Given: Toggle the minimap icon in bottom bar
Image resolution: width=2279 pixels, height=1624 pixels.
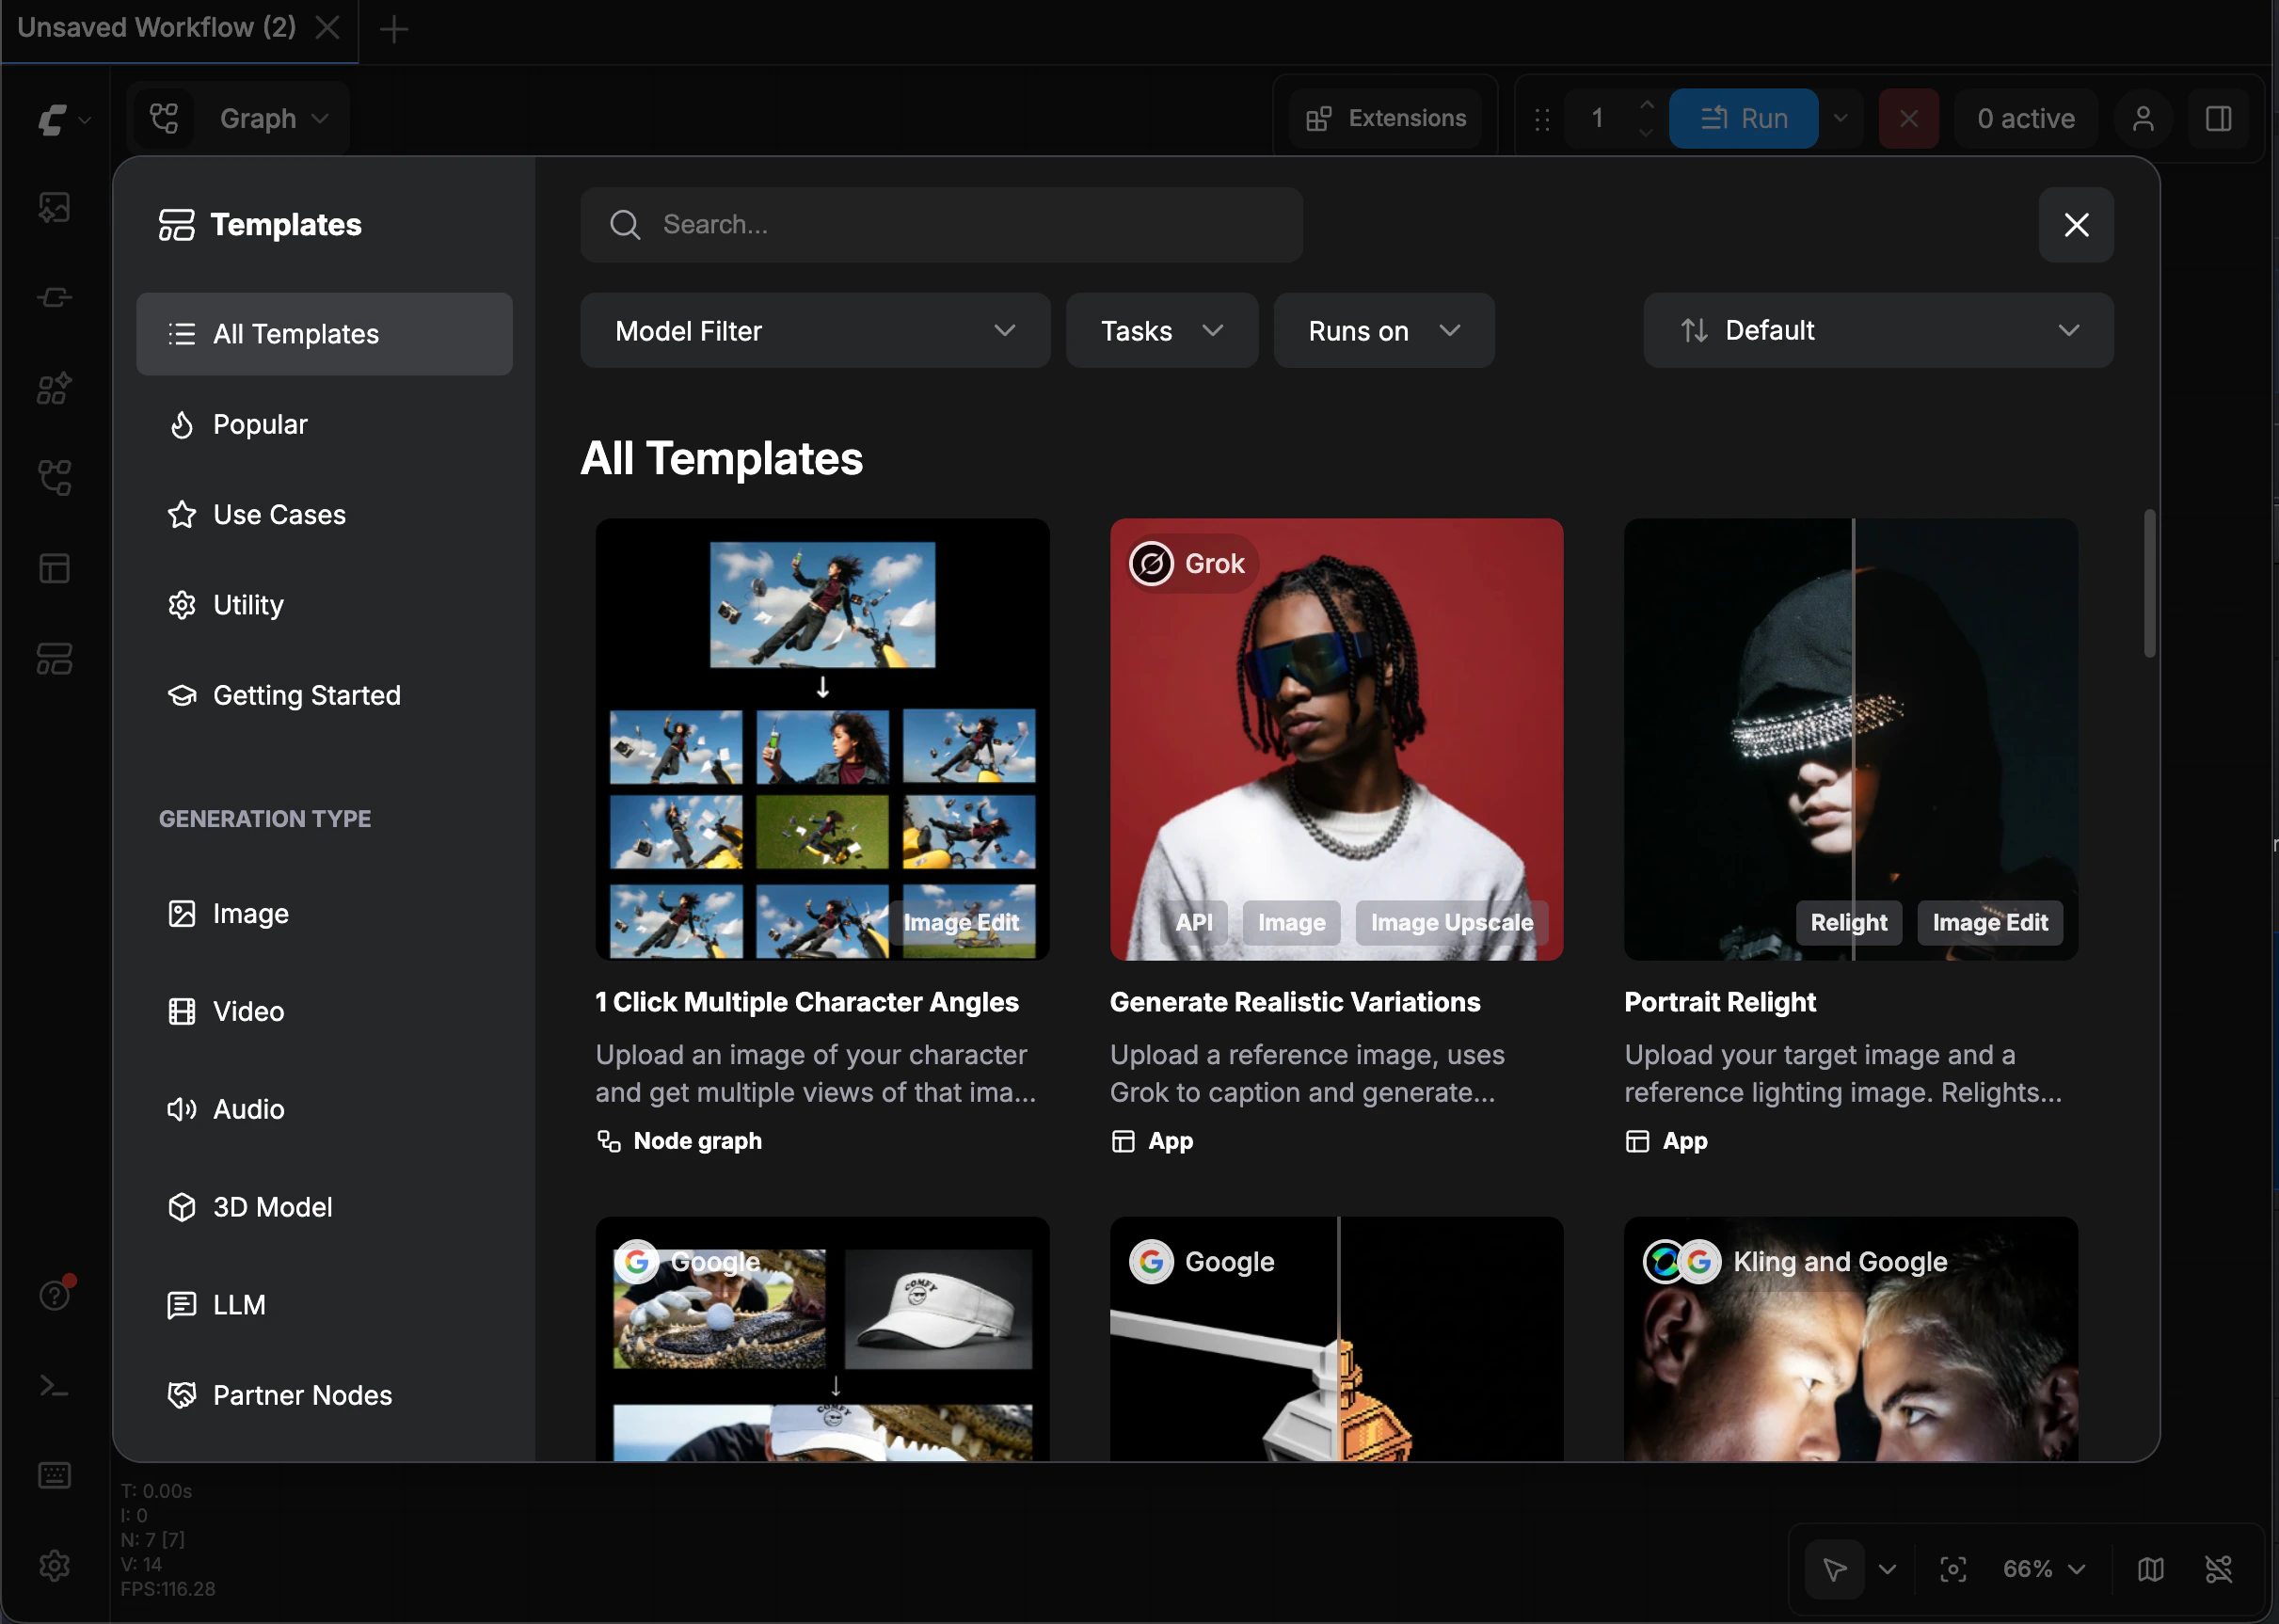Looking at the screenshot, I should [x=2150, y=1569].
